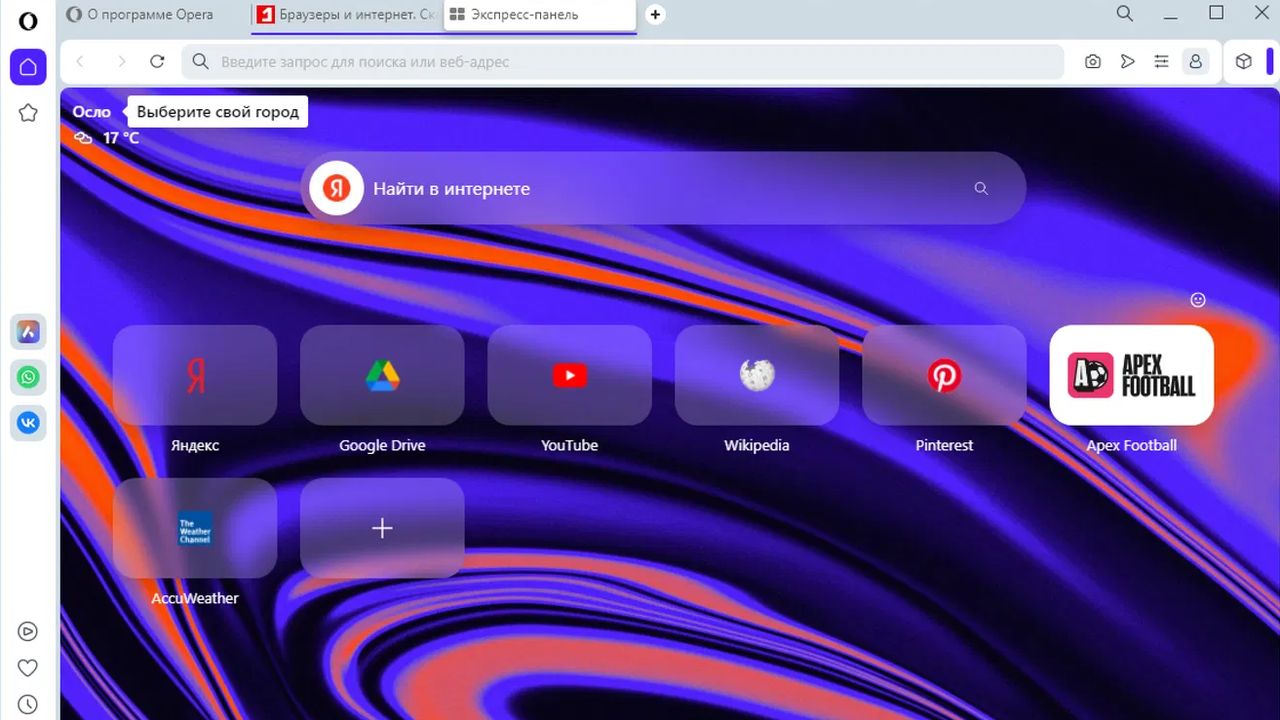Open VK messenger in the sidebar

(28, 423)
